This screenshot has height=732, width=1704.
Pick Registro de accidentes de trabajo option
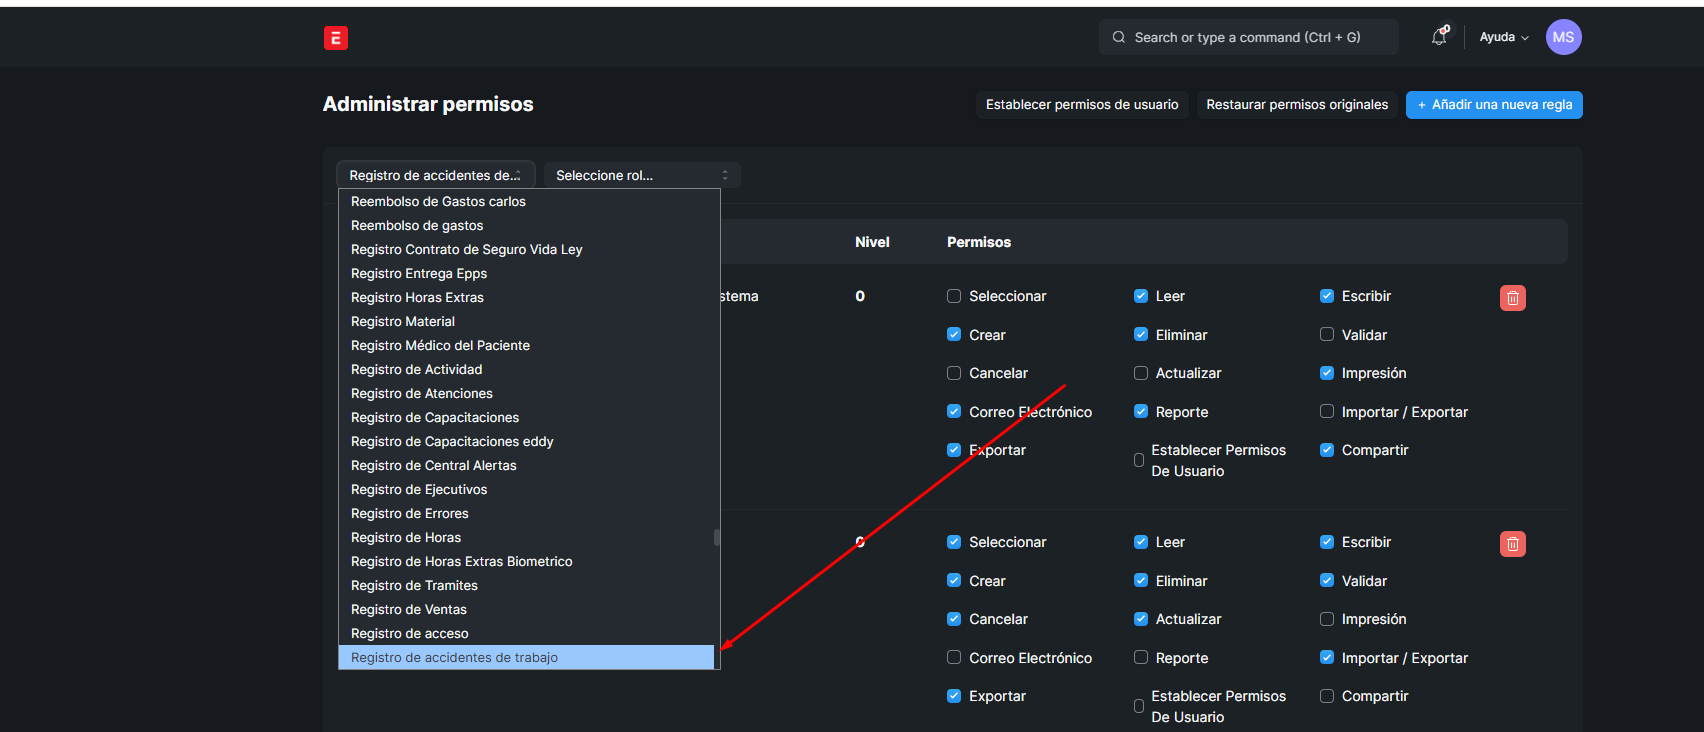point(454,658)
